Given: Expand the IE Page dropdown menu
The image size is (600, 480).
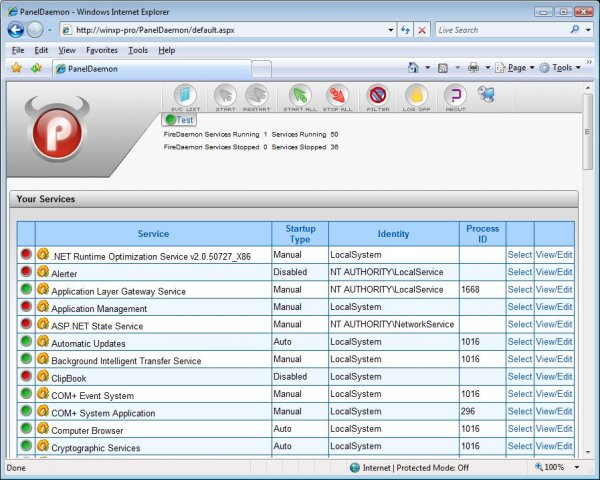Looking at the screenshot, I should click(x=518, y=68).
